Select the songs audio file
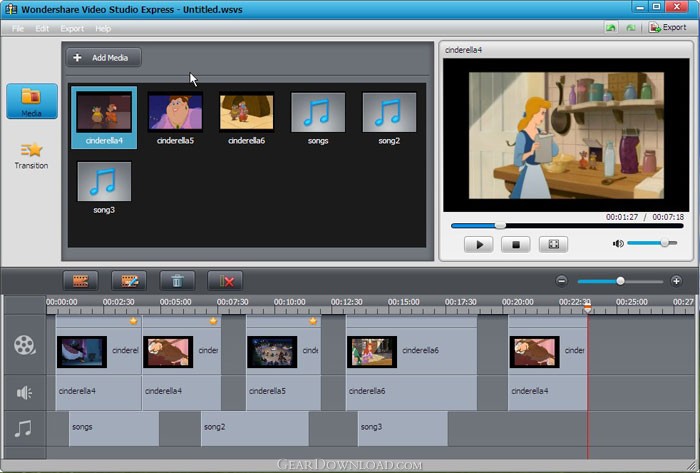 pyautogui.click(x=318, y=118)
